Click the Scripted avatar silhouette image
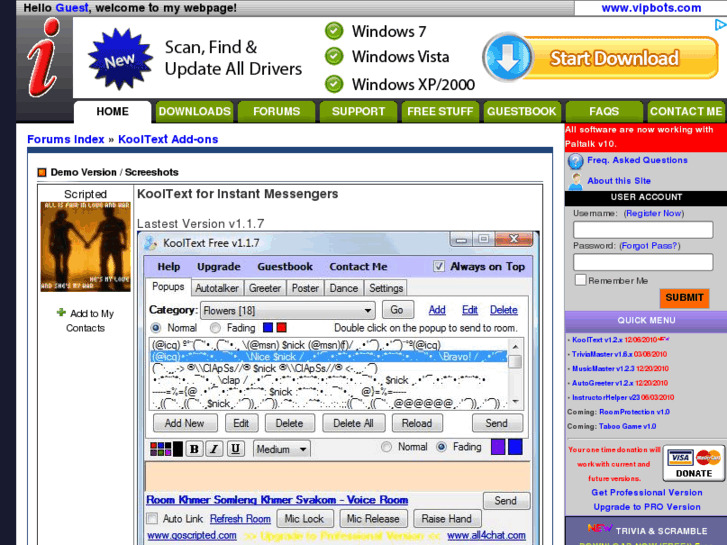This screenshot has width=727, height=545. tap(85, 246)
